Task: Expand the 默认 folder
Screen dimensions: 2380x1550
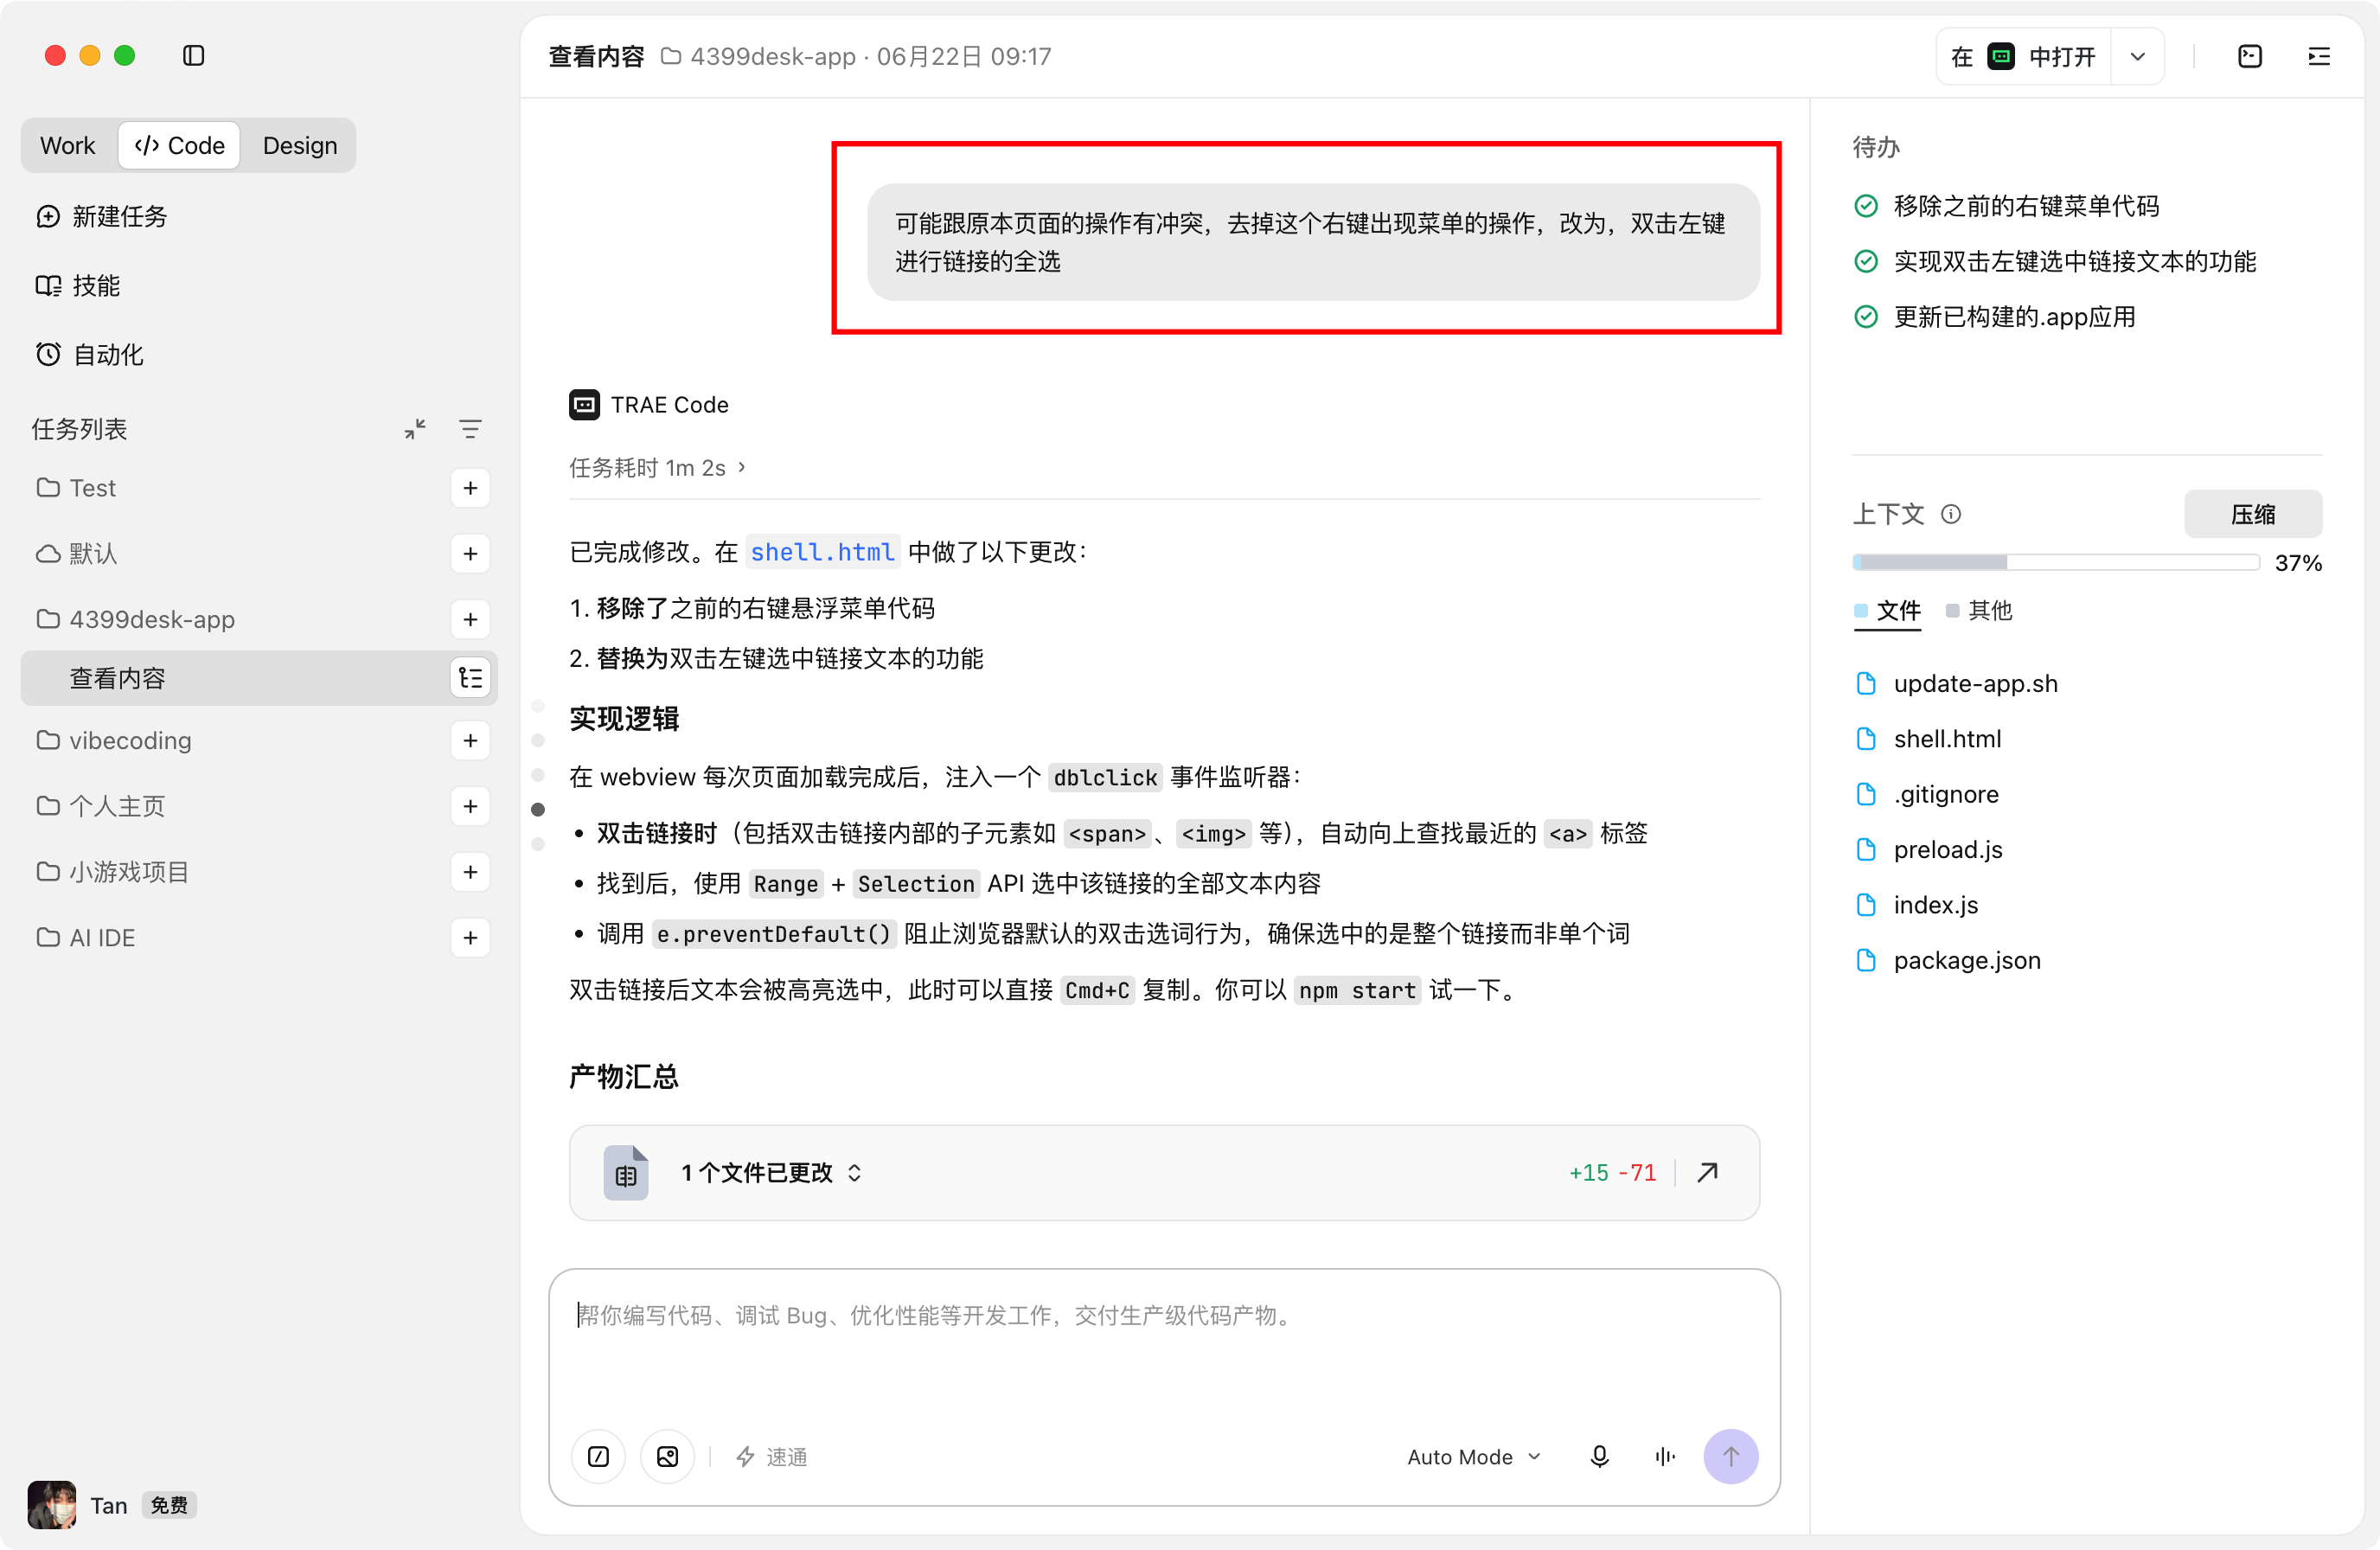Action: pos(78,554)
